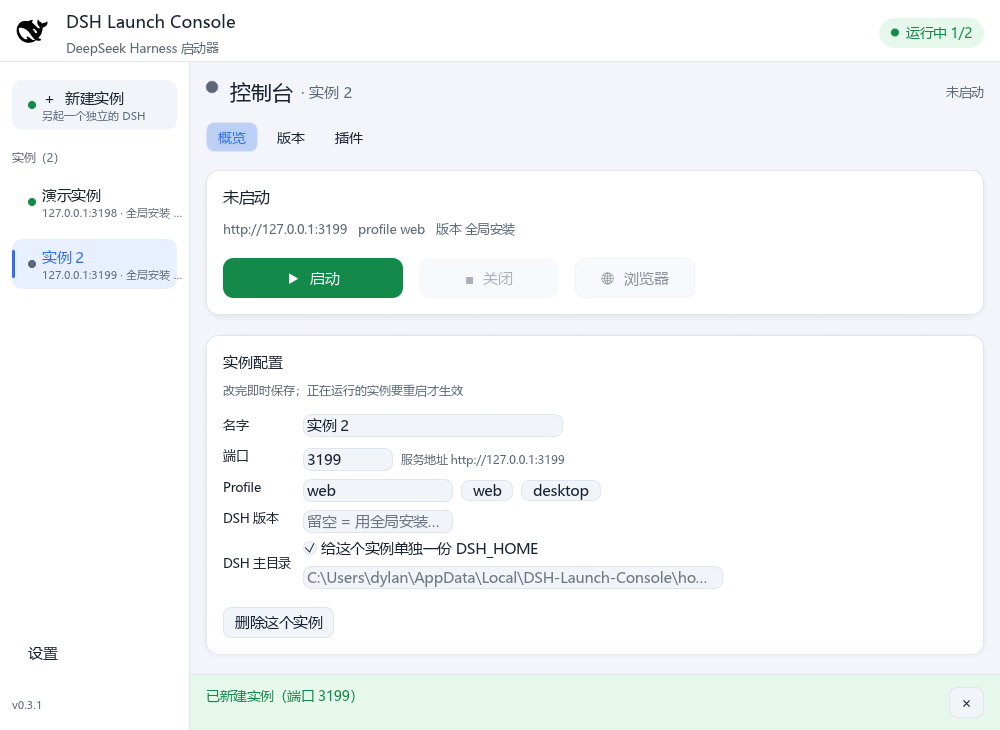The image size is (1000, 730).
Task: Click the v0.3.1 version label
Action: 27,705
